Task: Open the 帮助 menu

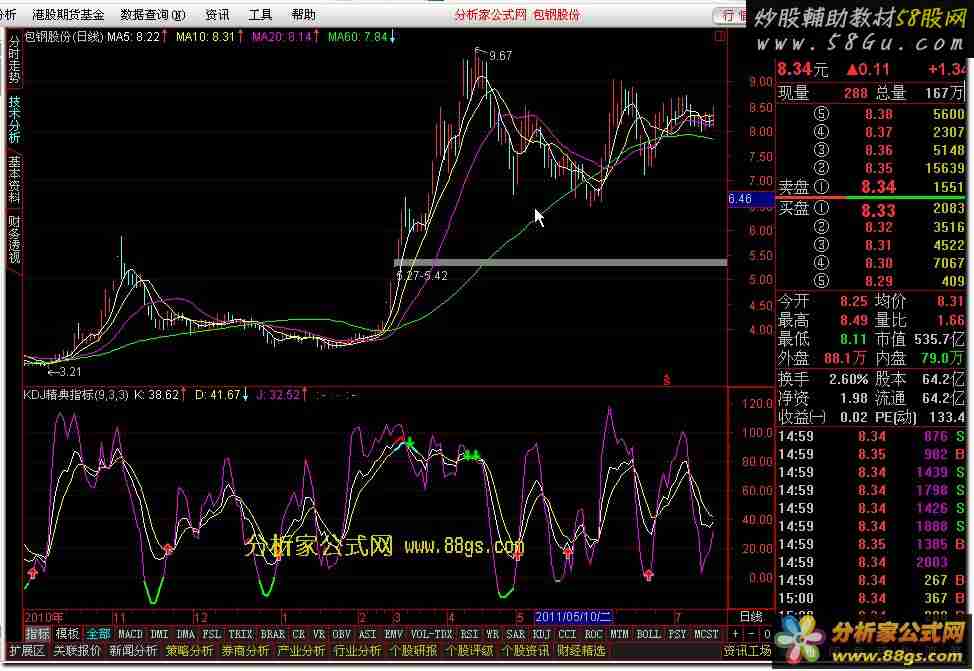Action: click(303, 14)
